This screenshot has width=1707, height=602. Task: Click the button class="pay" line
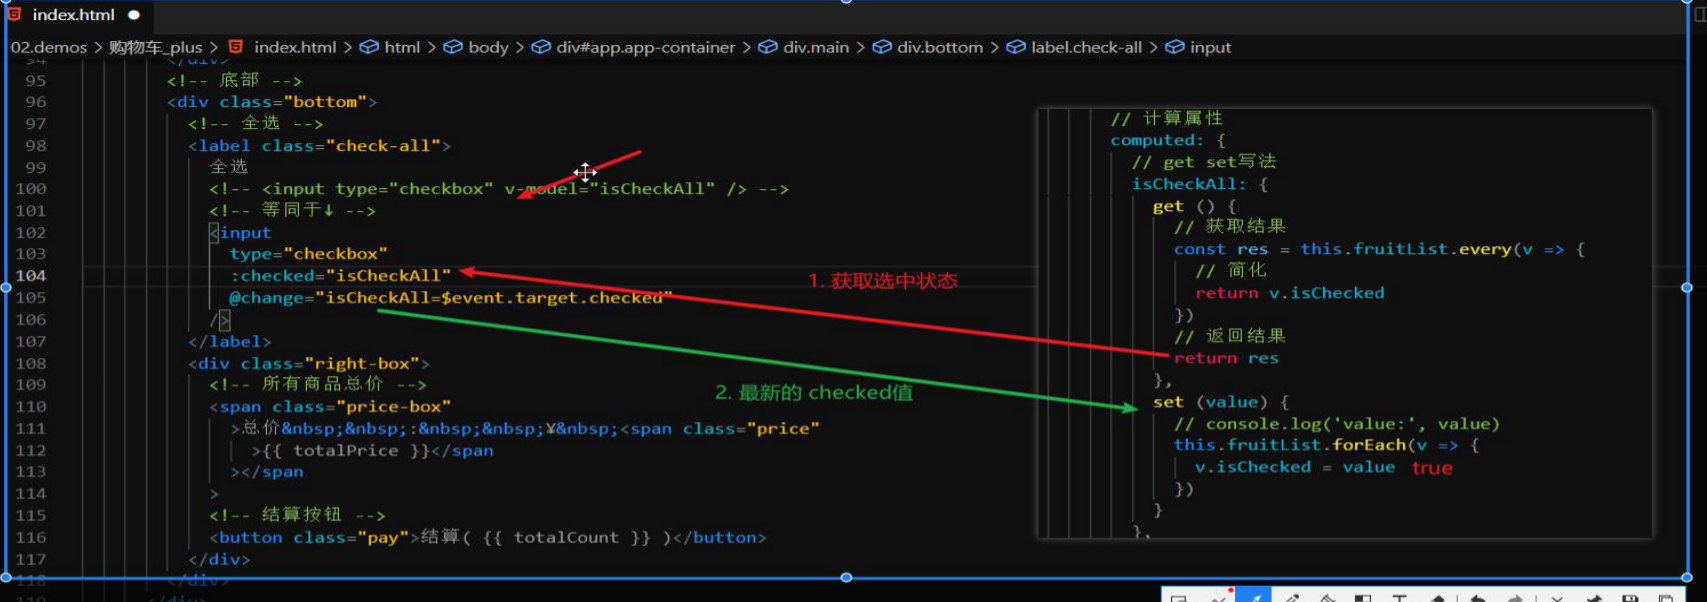[x=488, y=538]
